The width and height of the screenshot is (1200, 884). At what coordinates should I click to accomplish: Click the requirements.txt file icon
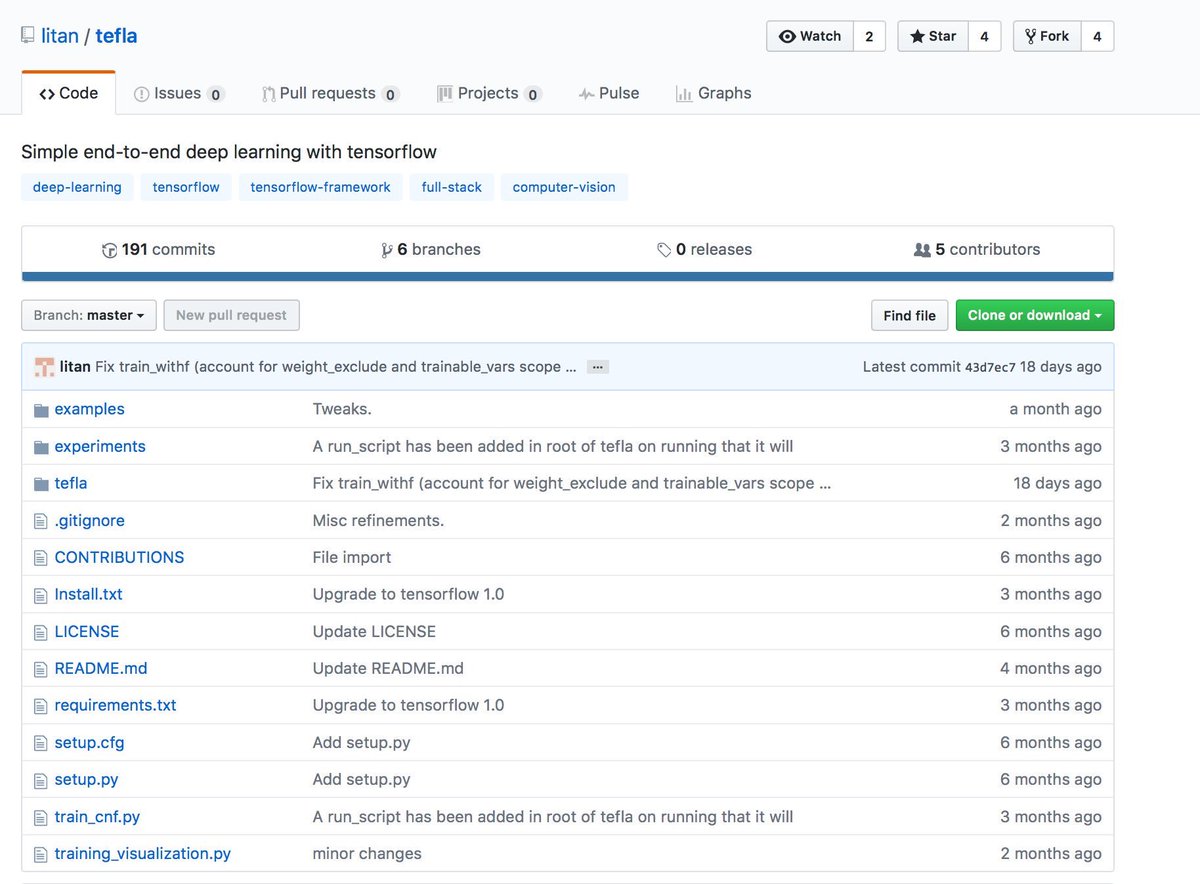pyautogui.click(x=41, y=706)
